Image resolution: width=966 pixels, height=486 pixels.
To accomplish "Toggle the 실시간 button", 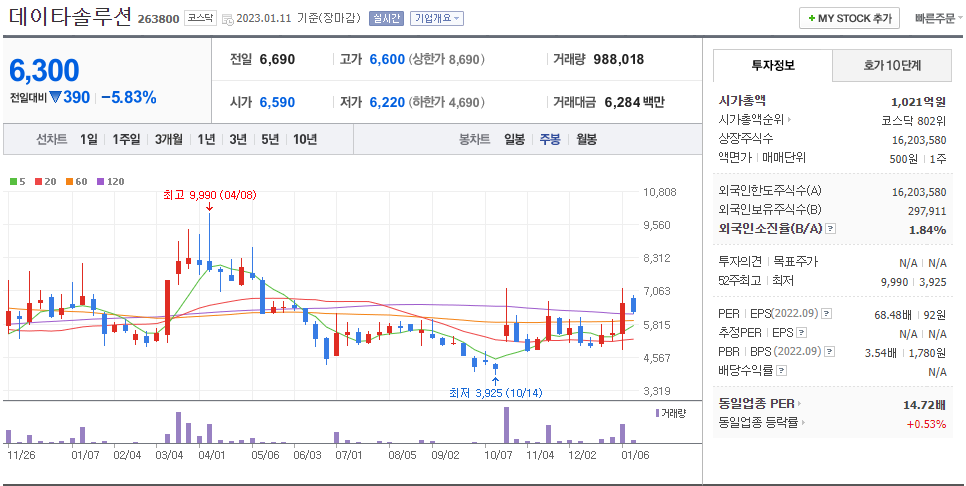I will [x=386, y=18].
